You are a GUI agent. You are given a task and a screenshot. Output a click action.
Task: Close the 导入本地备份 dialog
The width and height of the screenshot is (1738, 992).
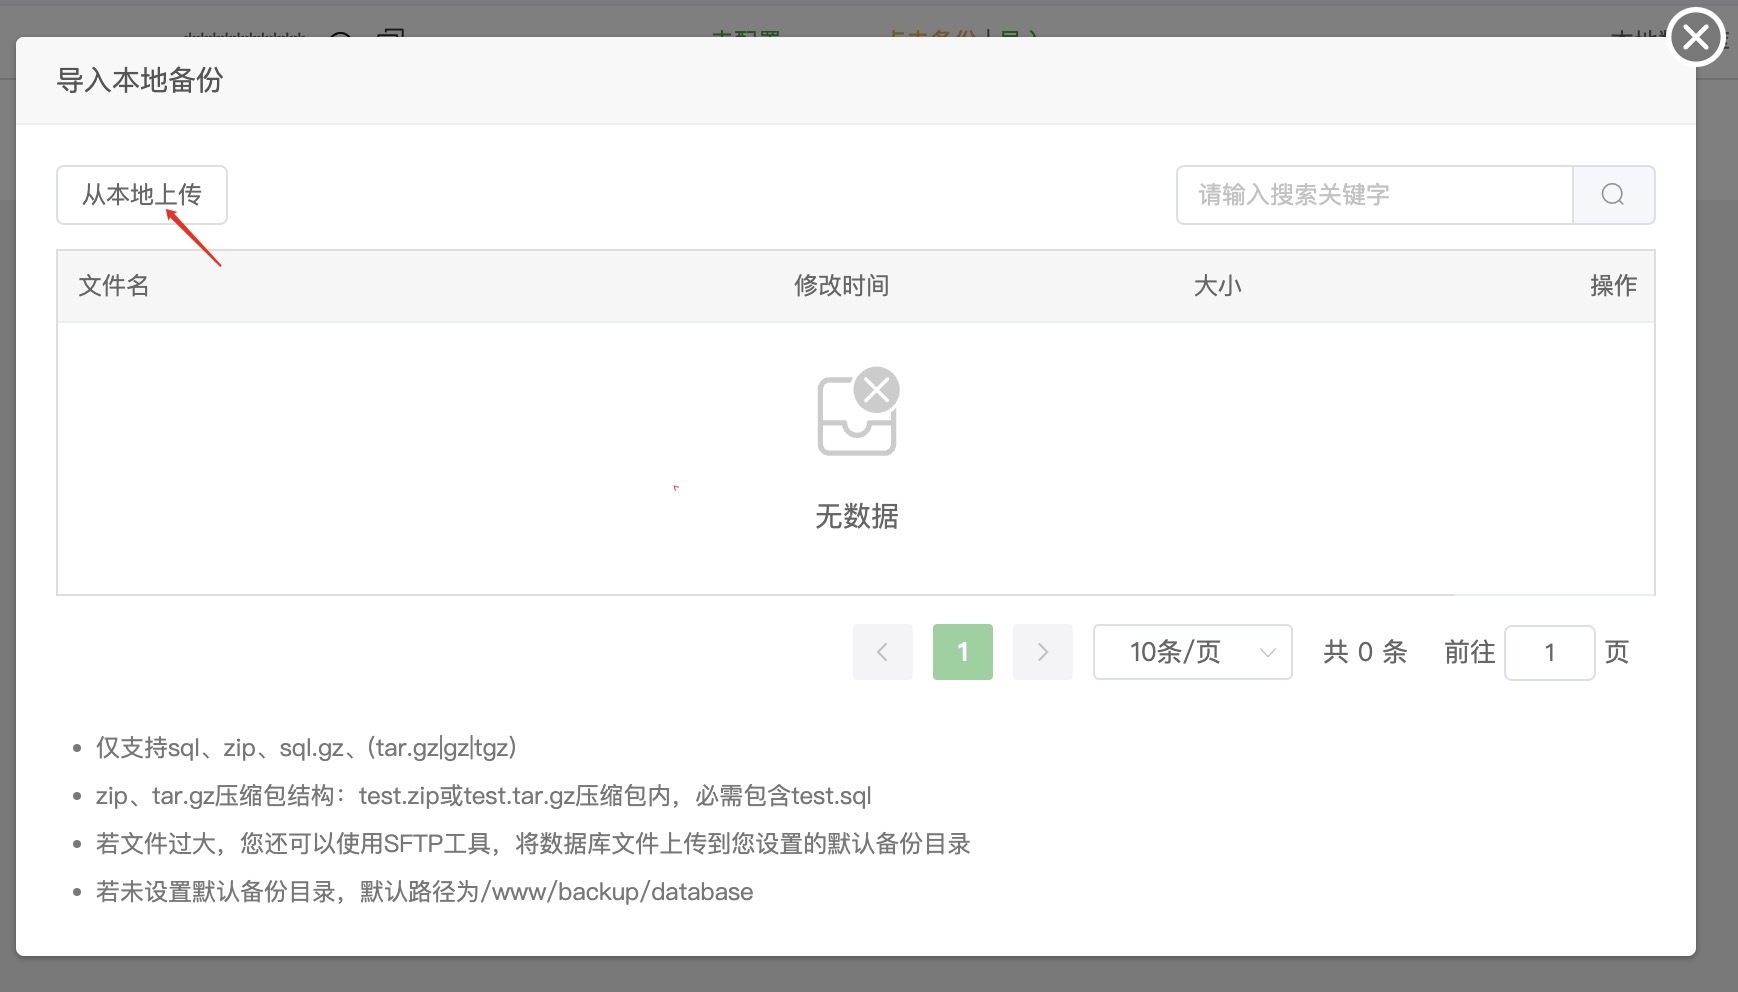(1696, 37)
